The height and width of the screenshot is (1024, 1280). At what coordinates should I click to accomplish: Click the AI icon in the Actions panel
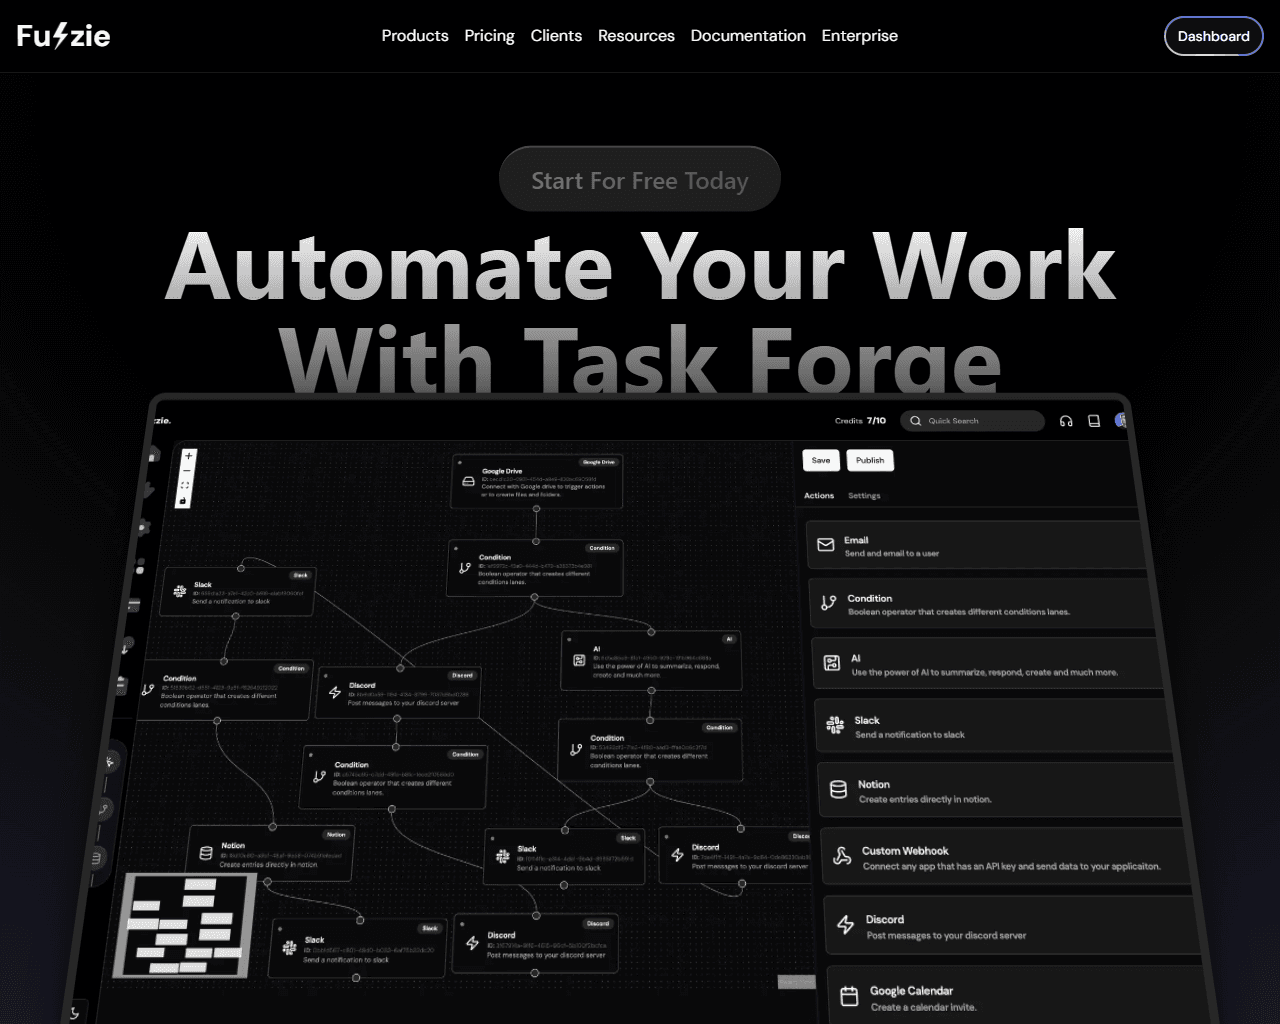pos(831,663)
